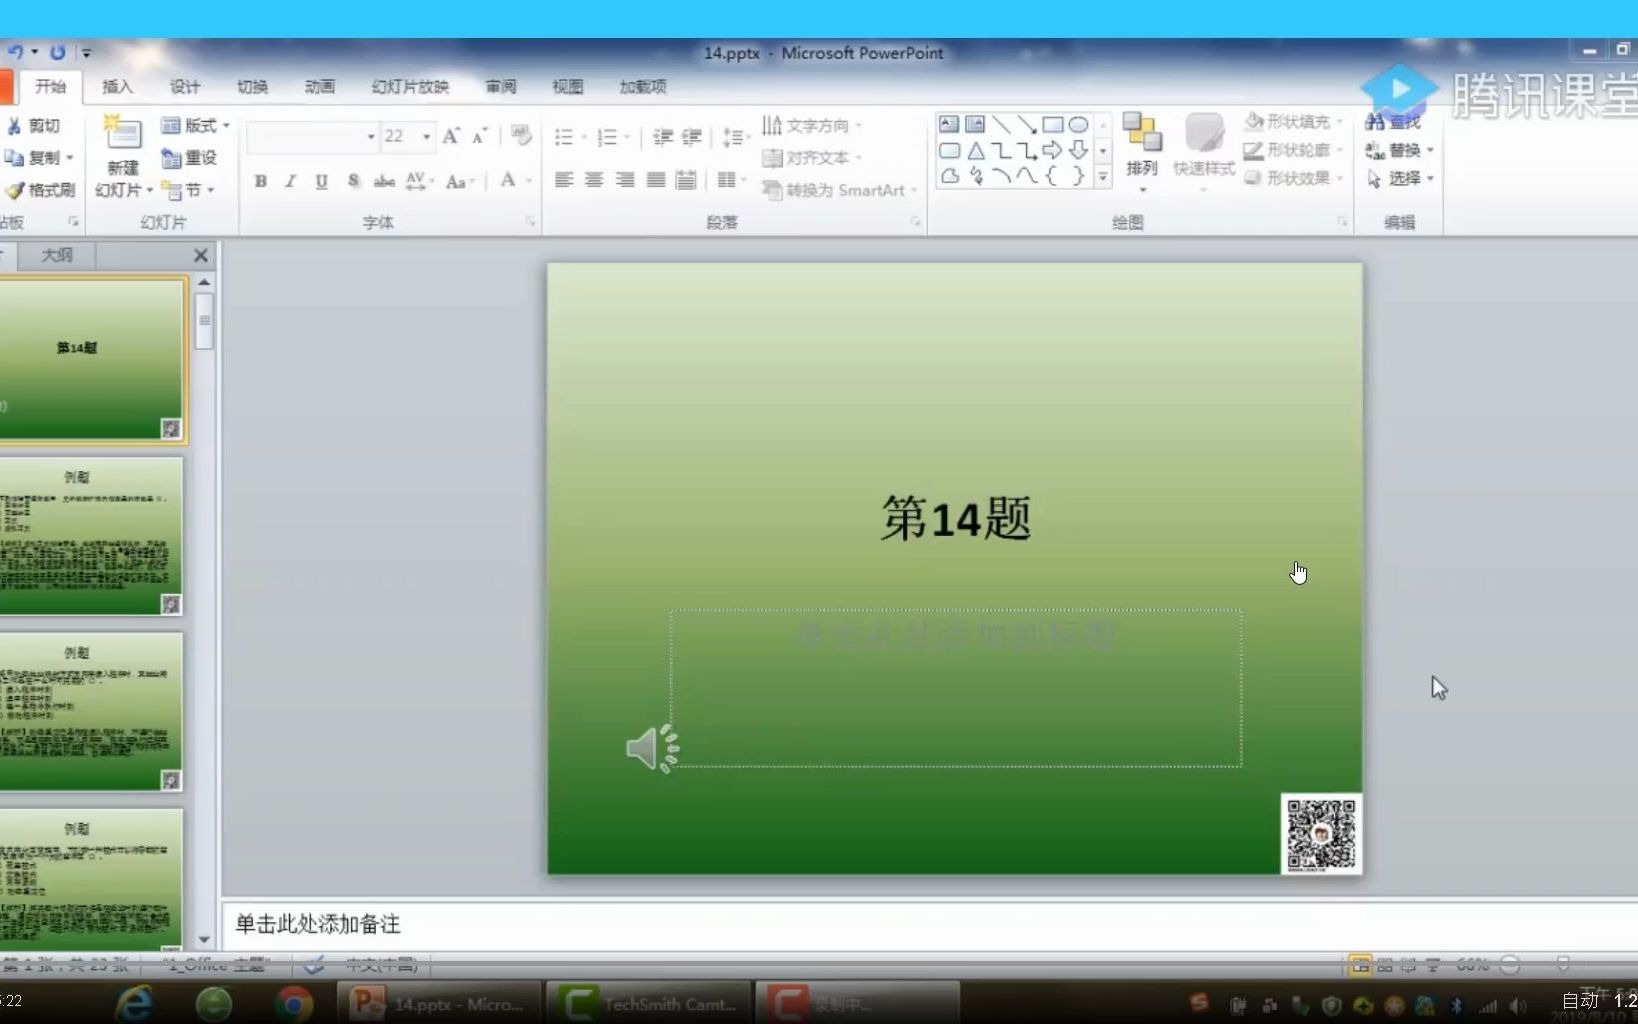The image size is (1638, 1024).
Task: Click the Shape Outline (形状轮廓) button
Action: [1293, 150]
